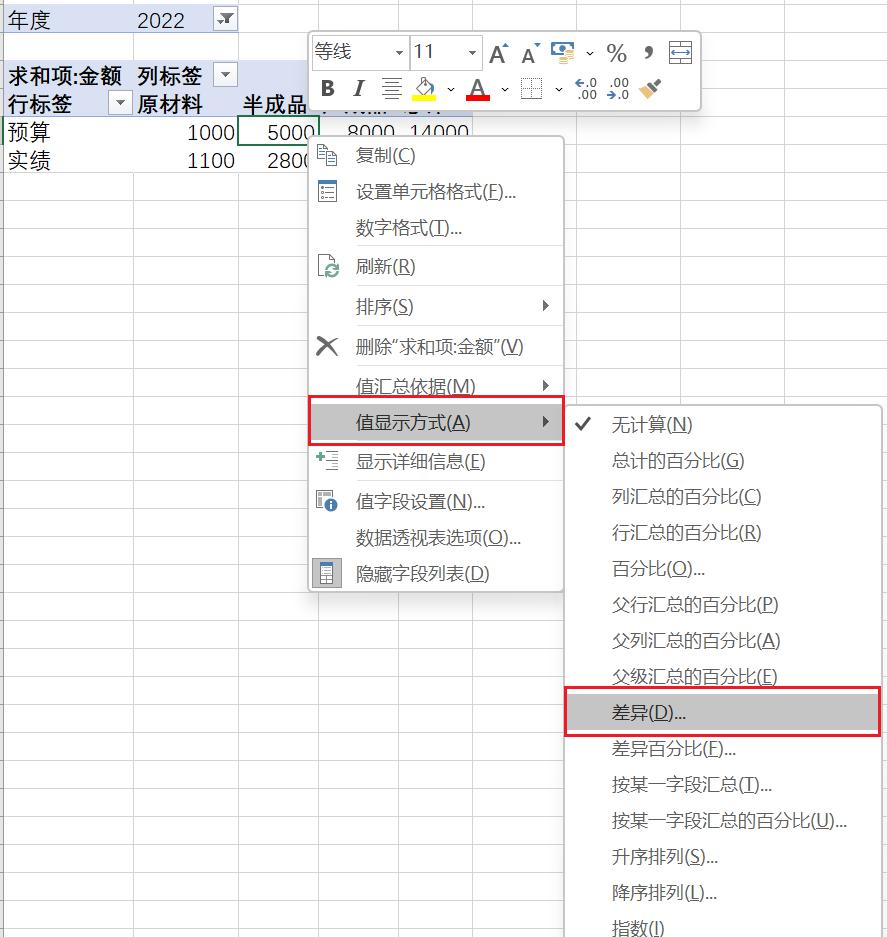Apply yellow fill color bucket

point(424,88)
